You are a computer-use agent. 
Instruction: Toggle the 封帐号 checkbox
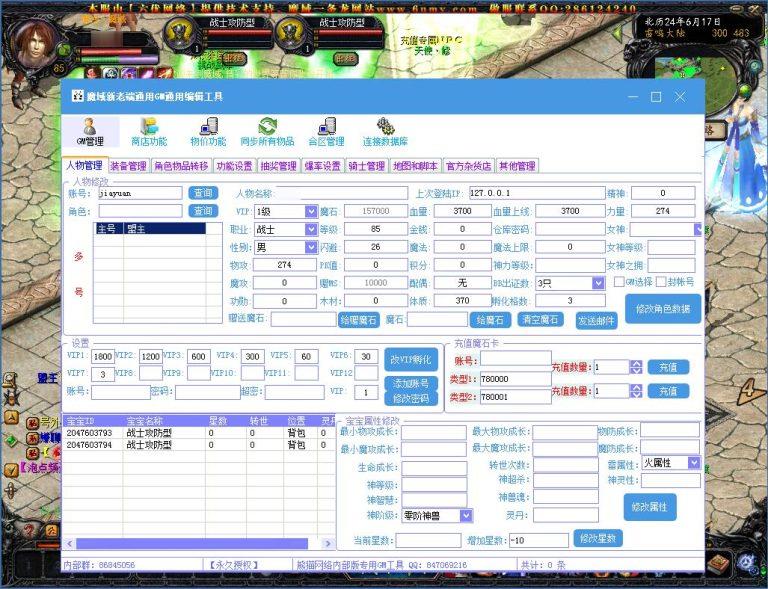click(661, 283)
